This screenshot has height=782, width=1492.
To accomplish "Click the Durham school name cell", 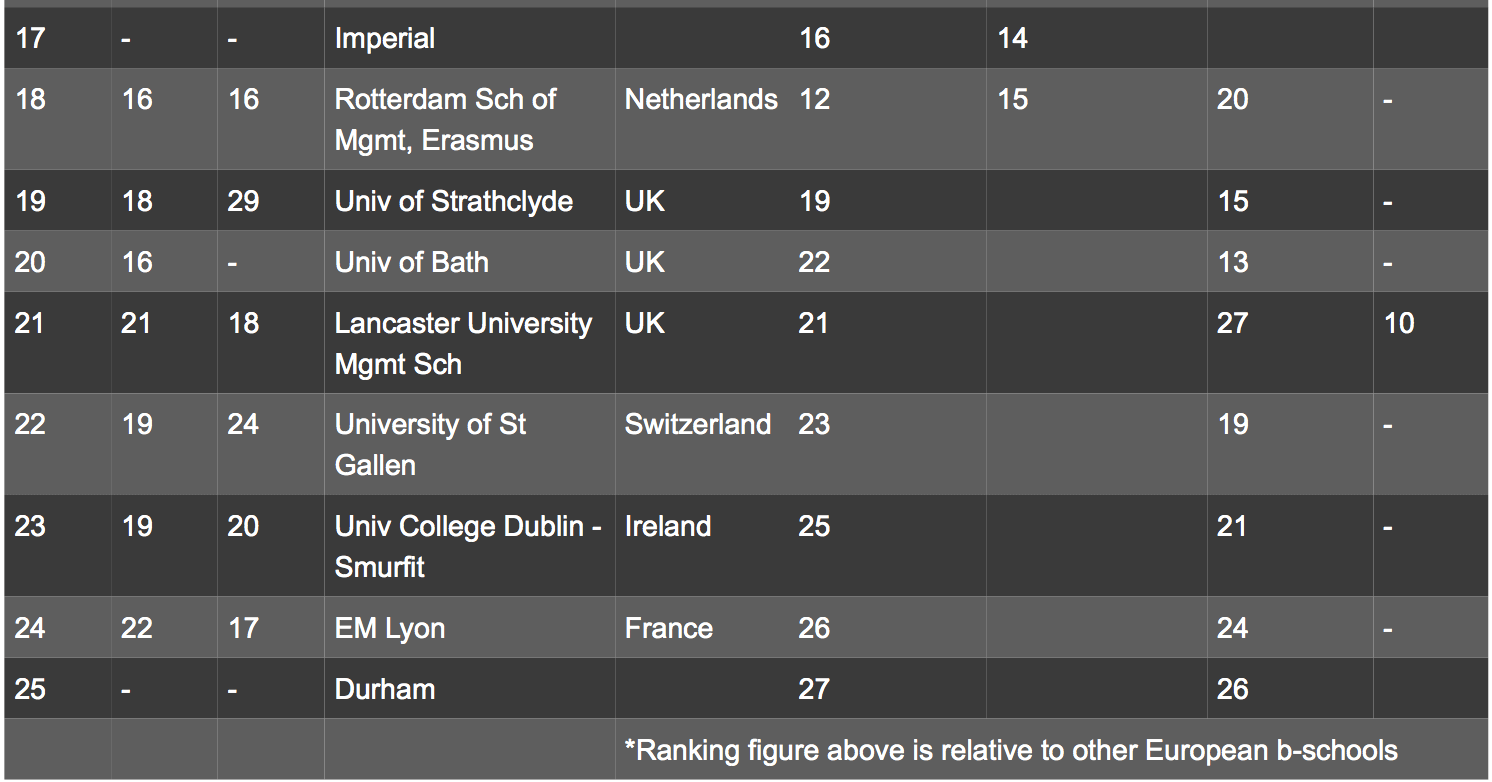I will 469,689.
